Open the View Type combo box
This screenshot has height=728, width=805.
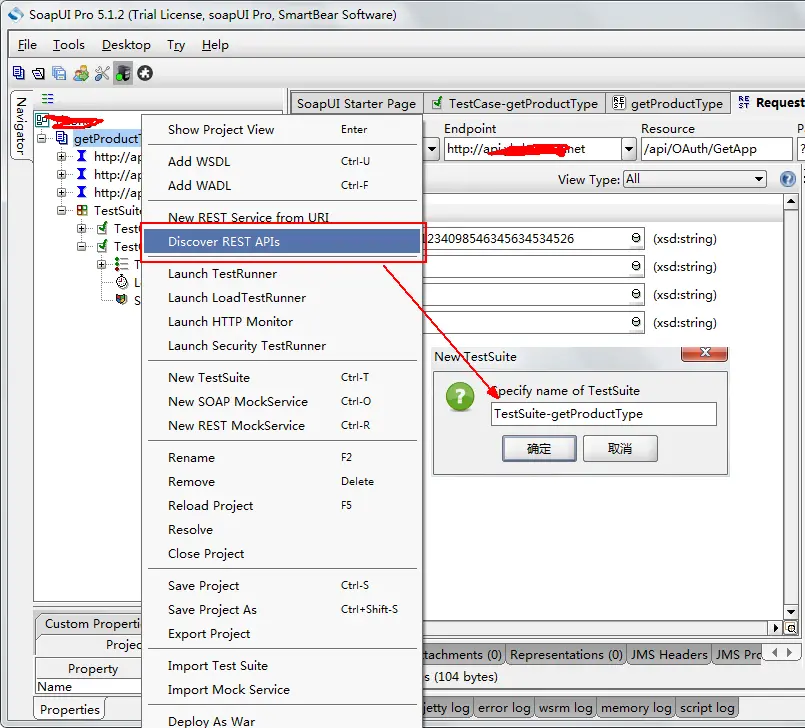pos(695,179)
